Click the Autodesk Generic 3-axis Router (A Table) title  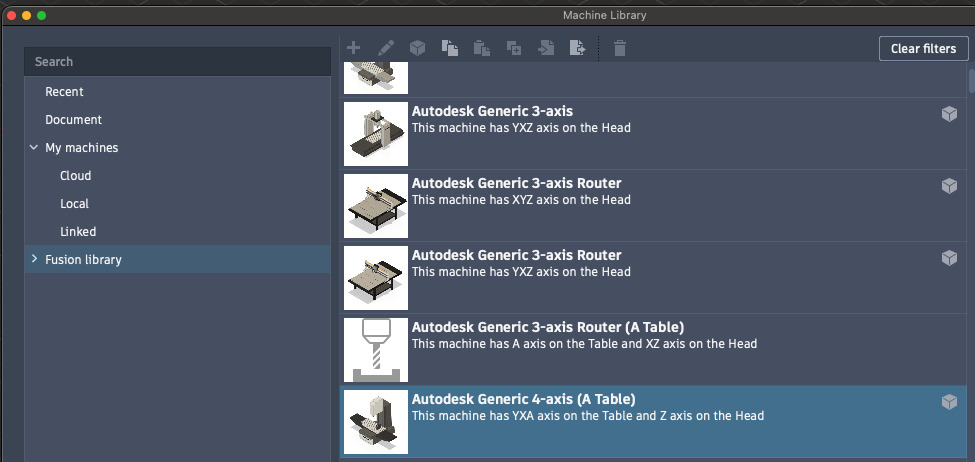tap(548, 327)
